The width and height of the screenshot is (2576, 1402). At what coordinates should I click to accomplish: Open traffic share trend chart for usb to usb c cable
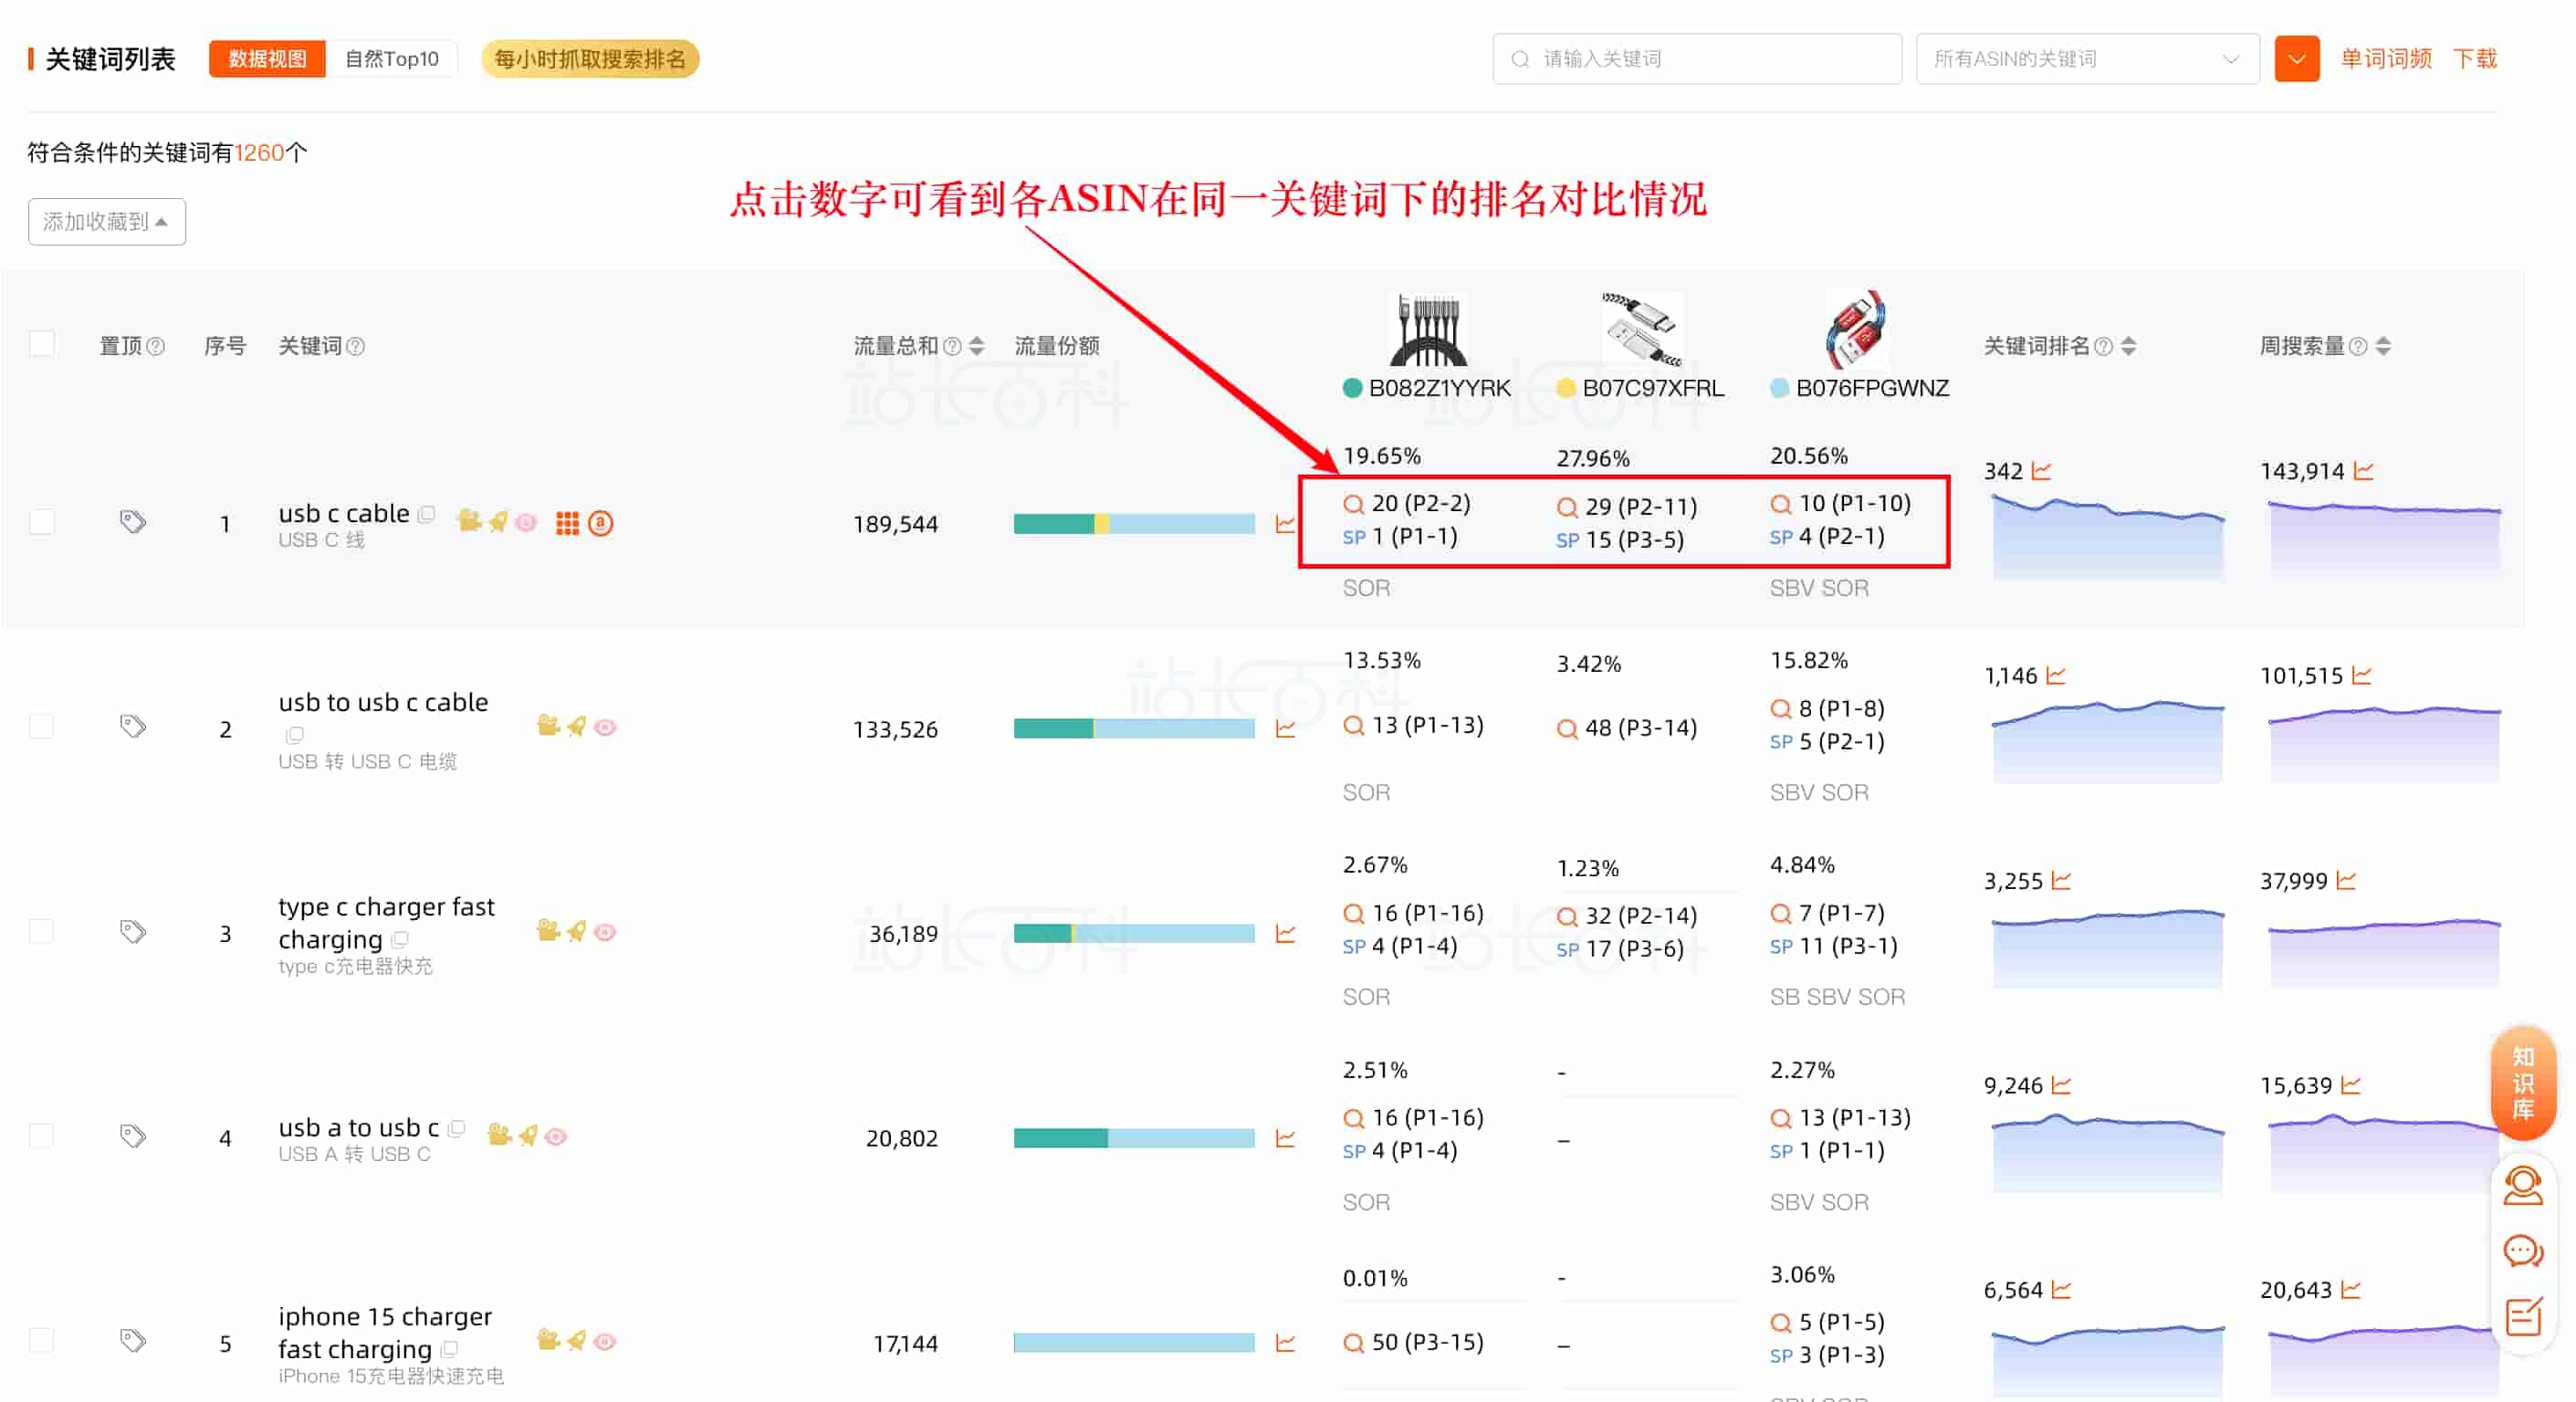click(1285, 729)
